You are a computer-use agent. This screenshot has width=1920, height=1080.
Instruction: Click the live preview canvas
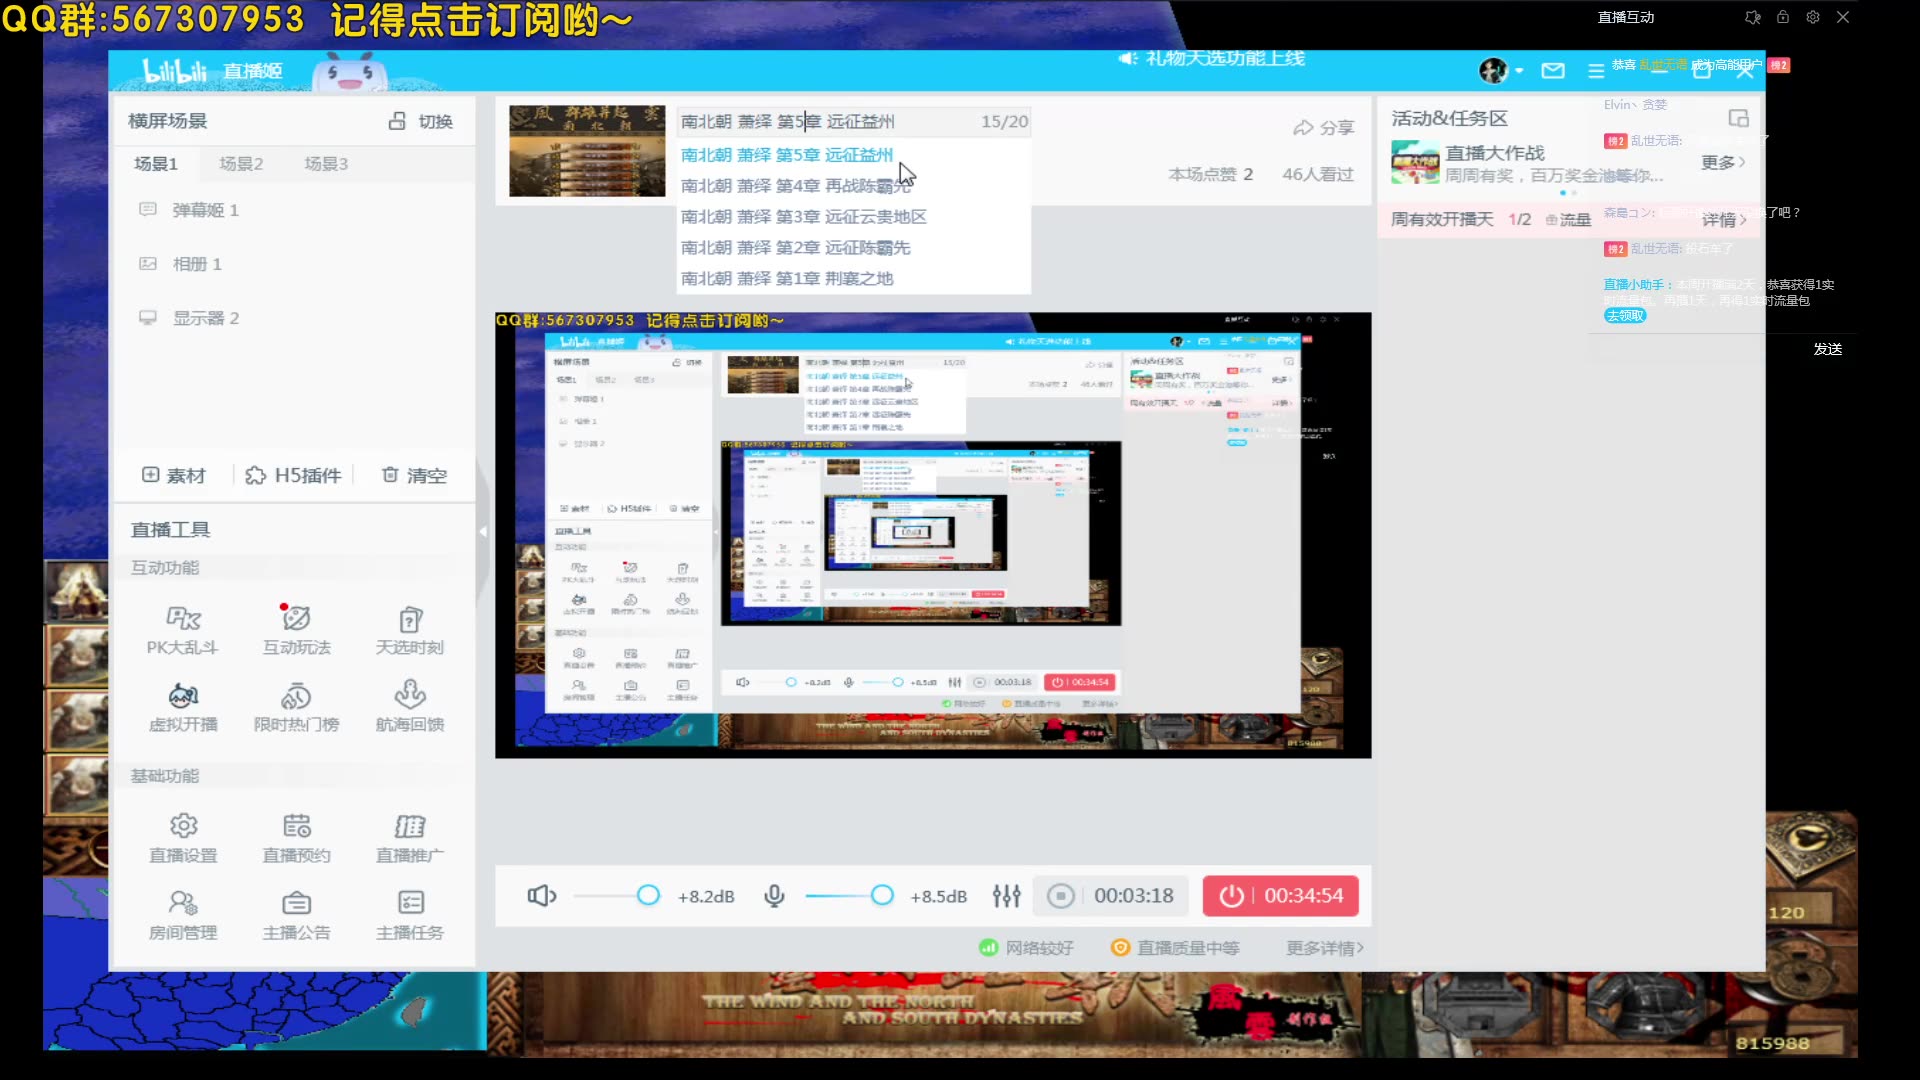(x=933, y=535)
